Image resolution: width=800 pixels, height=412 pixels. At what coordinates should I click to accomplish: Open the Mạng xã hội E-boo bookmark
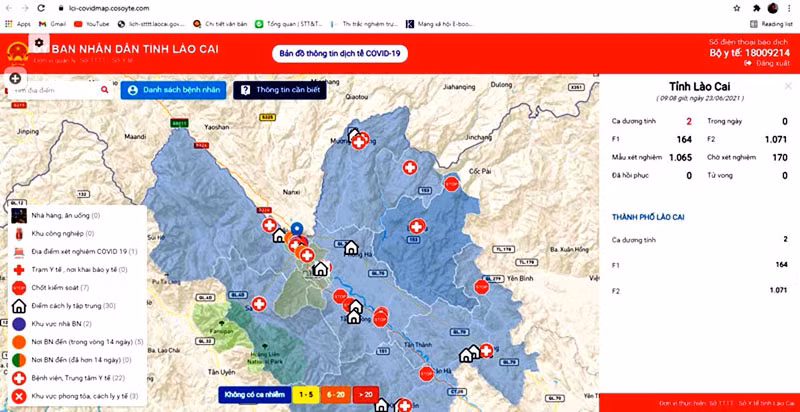440,24
